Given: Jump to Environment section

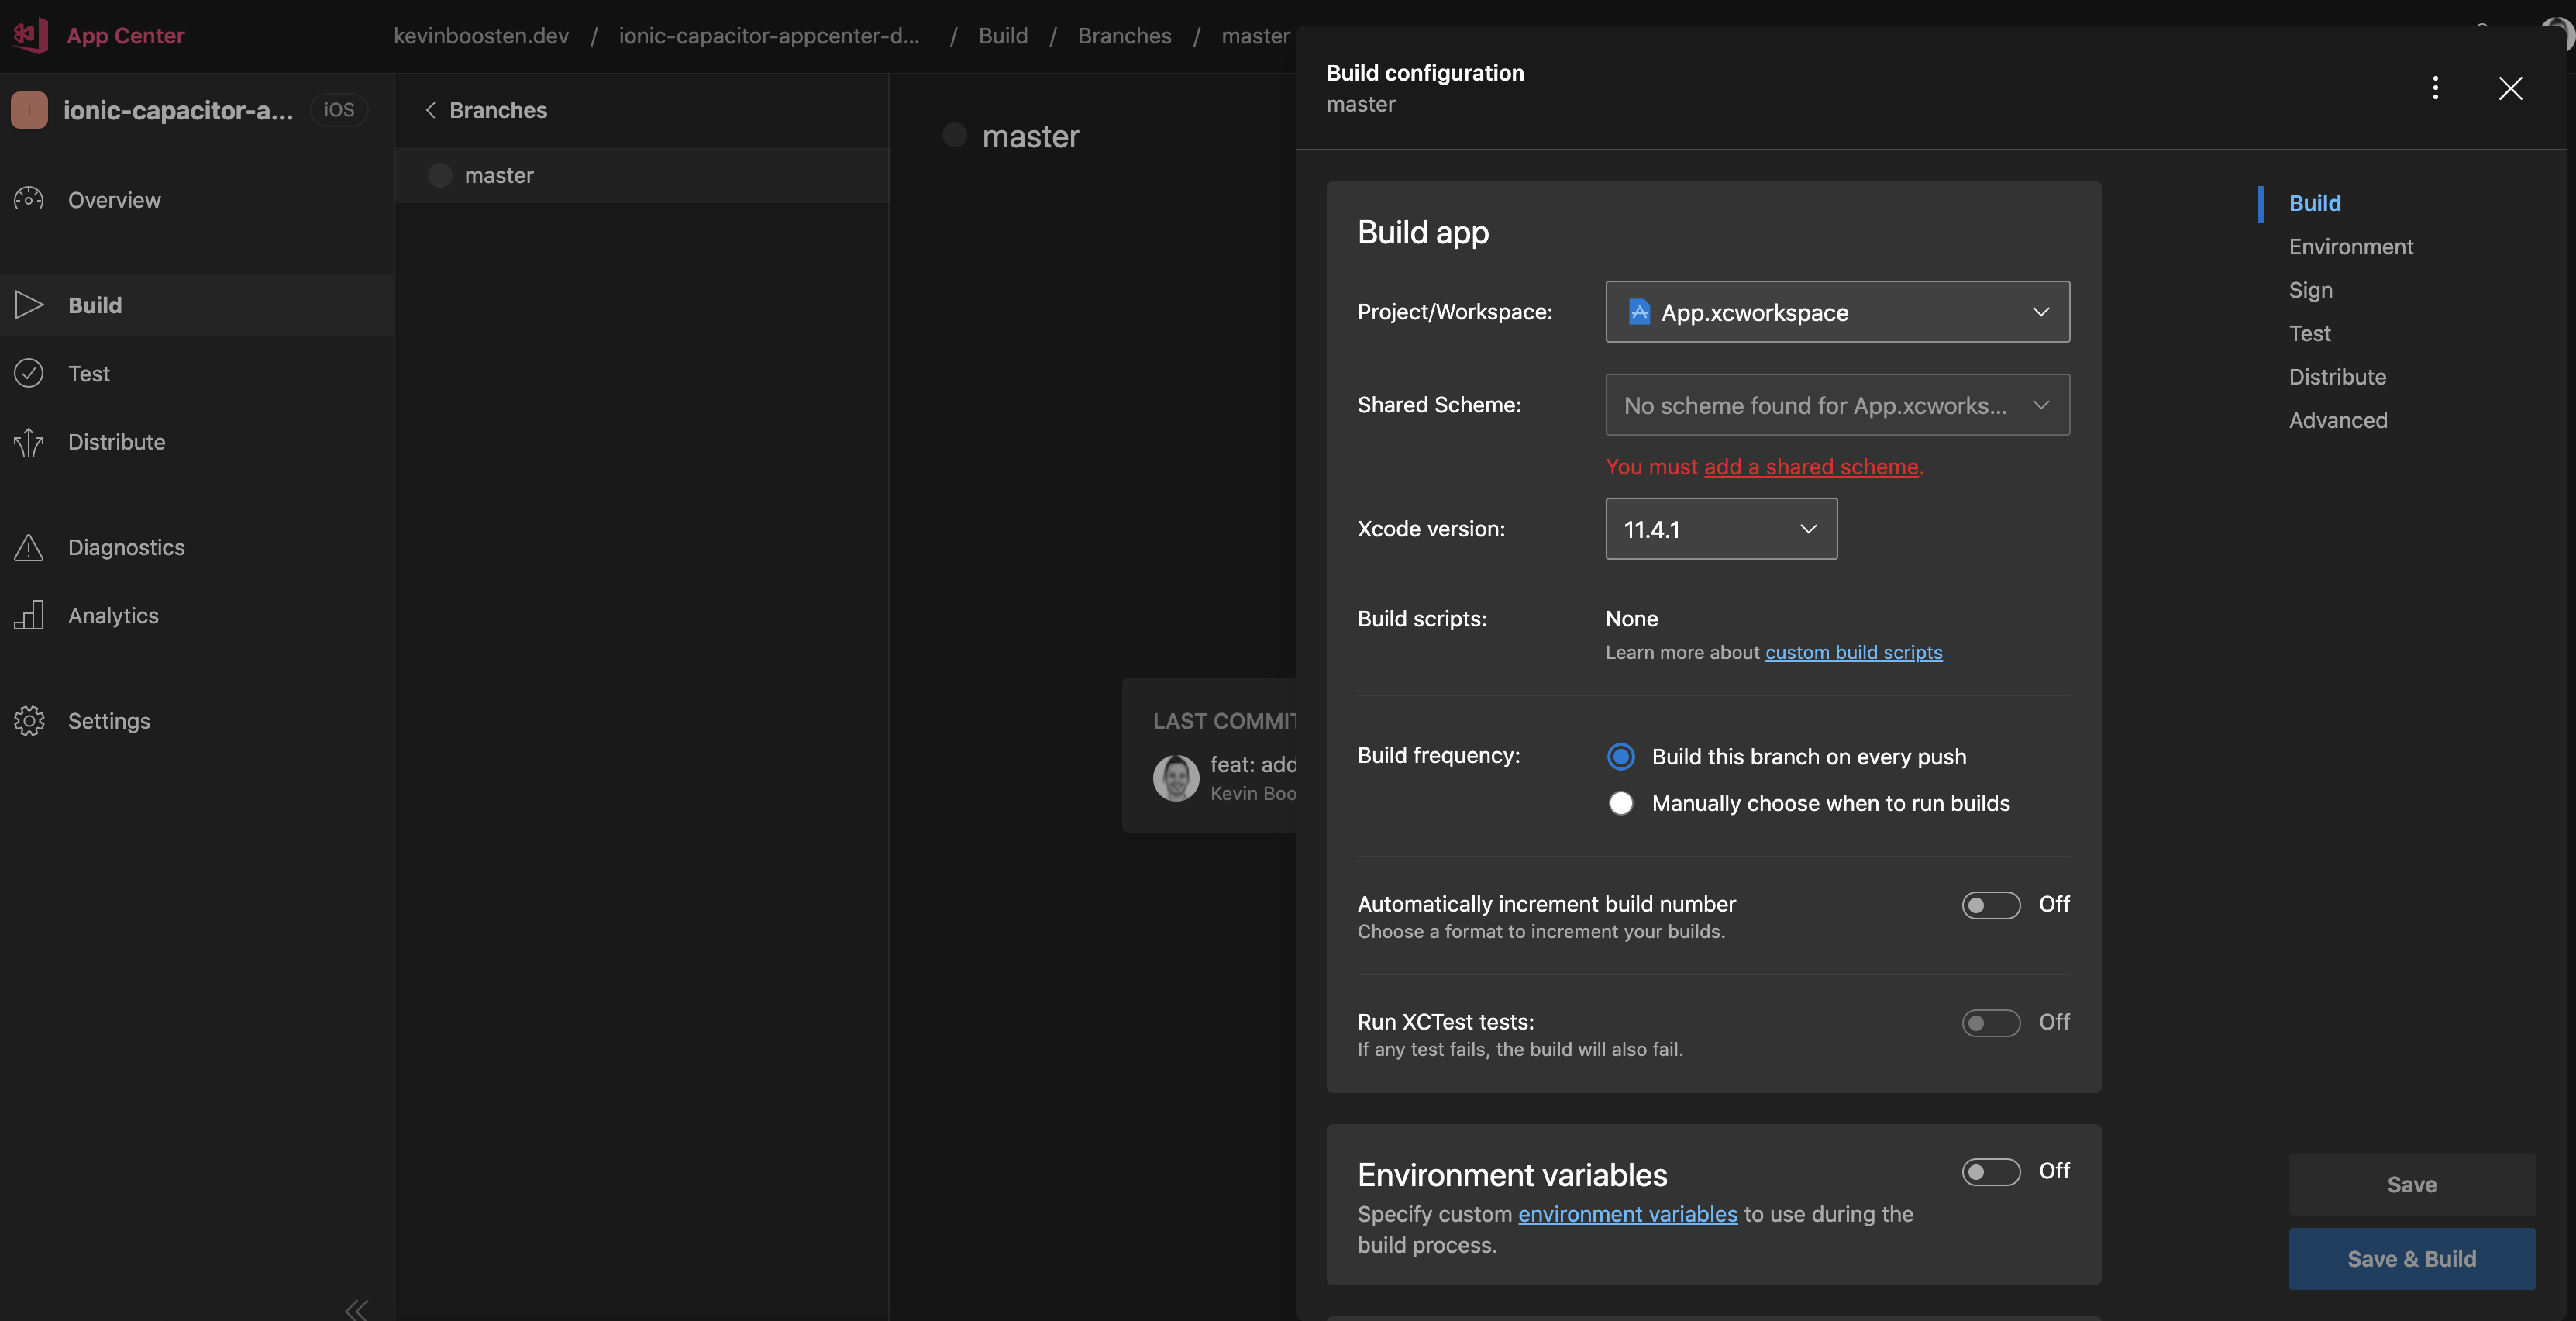Looking at the screenshot, I should [2350, 246].
